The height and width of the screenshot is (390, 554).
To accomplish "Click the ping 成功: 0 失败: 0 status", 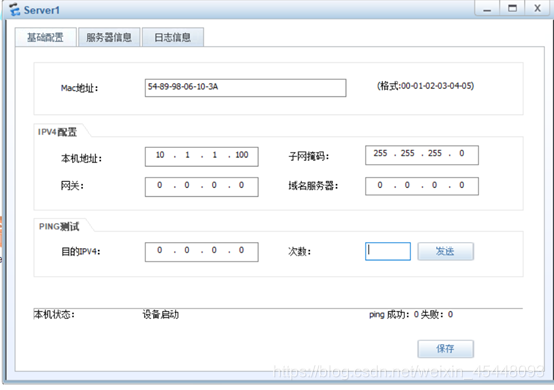I will coord(411,314).
